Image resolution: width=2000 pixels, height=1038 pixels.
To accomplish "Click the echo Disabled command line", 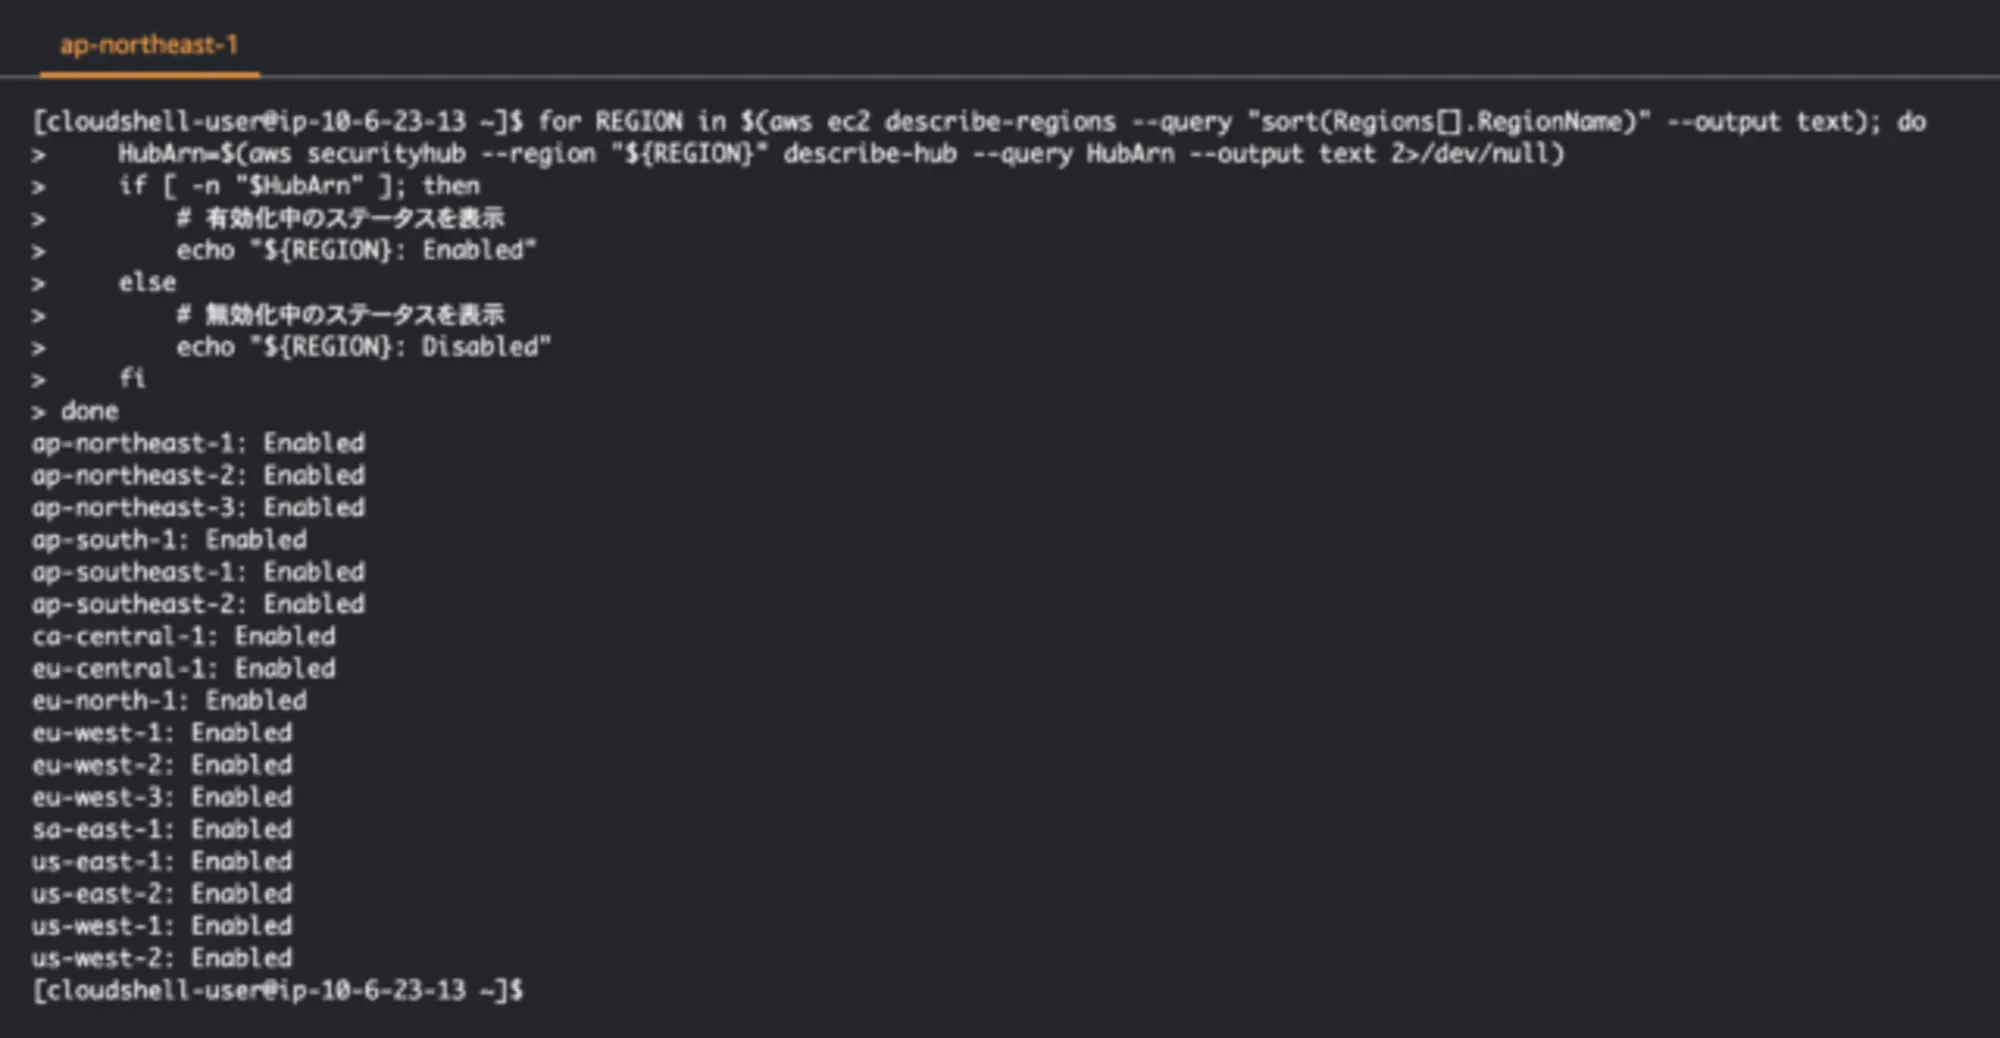I will pos(363,347).
